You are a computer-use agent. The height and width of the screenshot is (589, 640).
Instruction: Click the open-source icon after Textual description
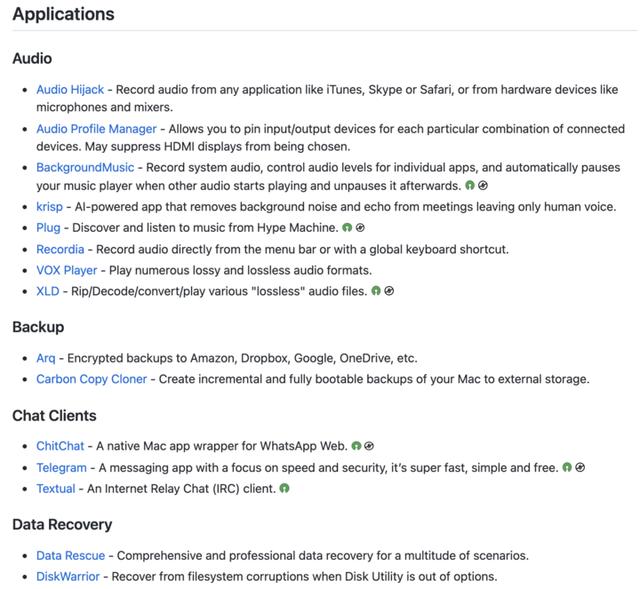click(x=285, y=488)
